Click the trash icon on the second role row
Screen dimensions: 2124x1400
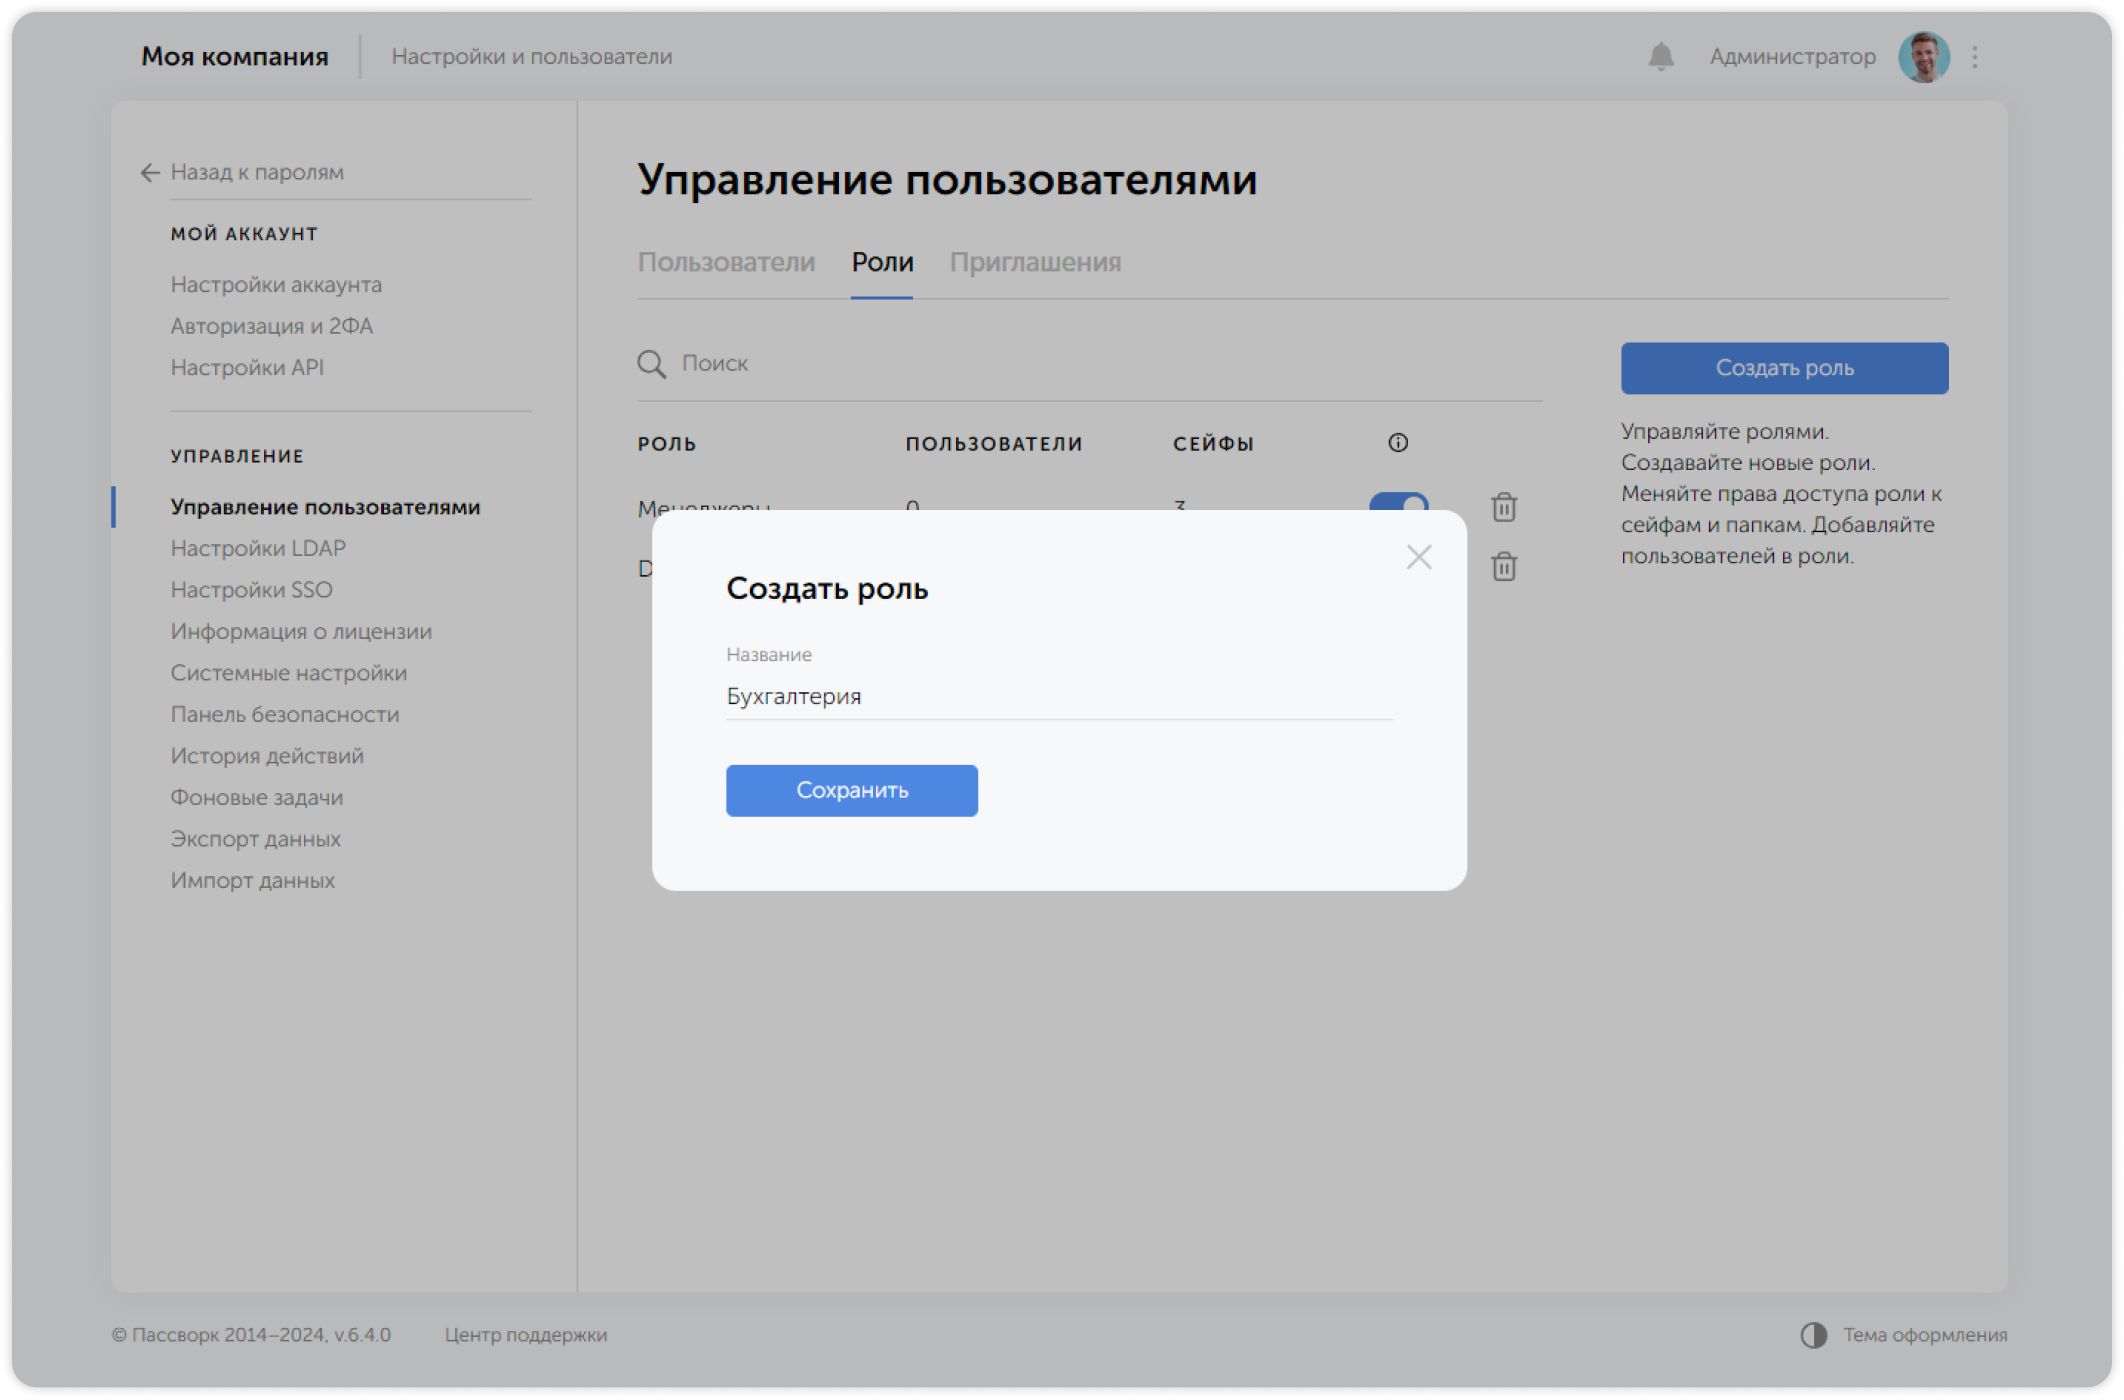pyautogui.click(x=1504, y=567)
